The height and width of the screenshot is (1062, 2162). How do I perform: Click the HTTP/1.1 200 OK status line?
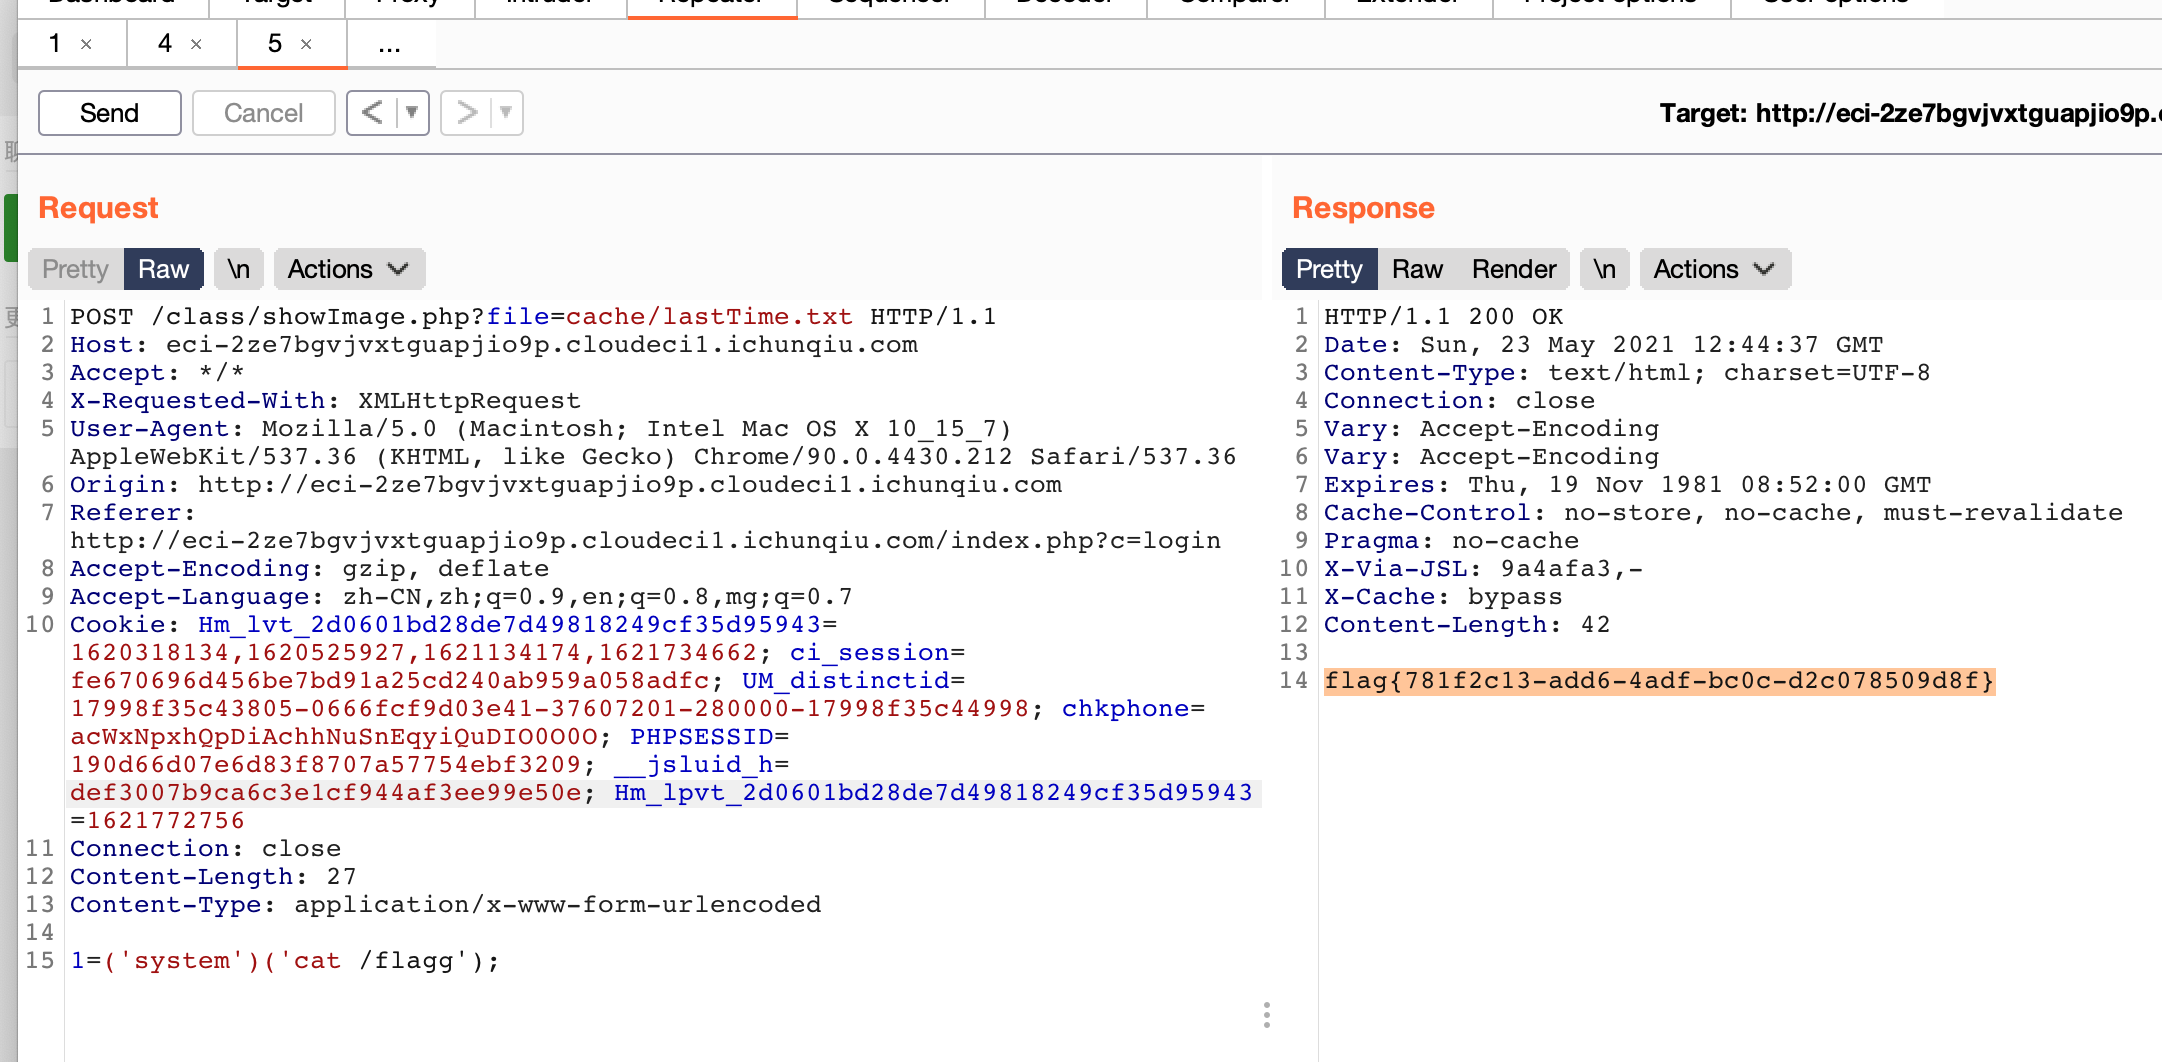click(1443, 317)
